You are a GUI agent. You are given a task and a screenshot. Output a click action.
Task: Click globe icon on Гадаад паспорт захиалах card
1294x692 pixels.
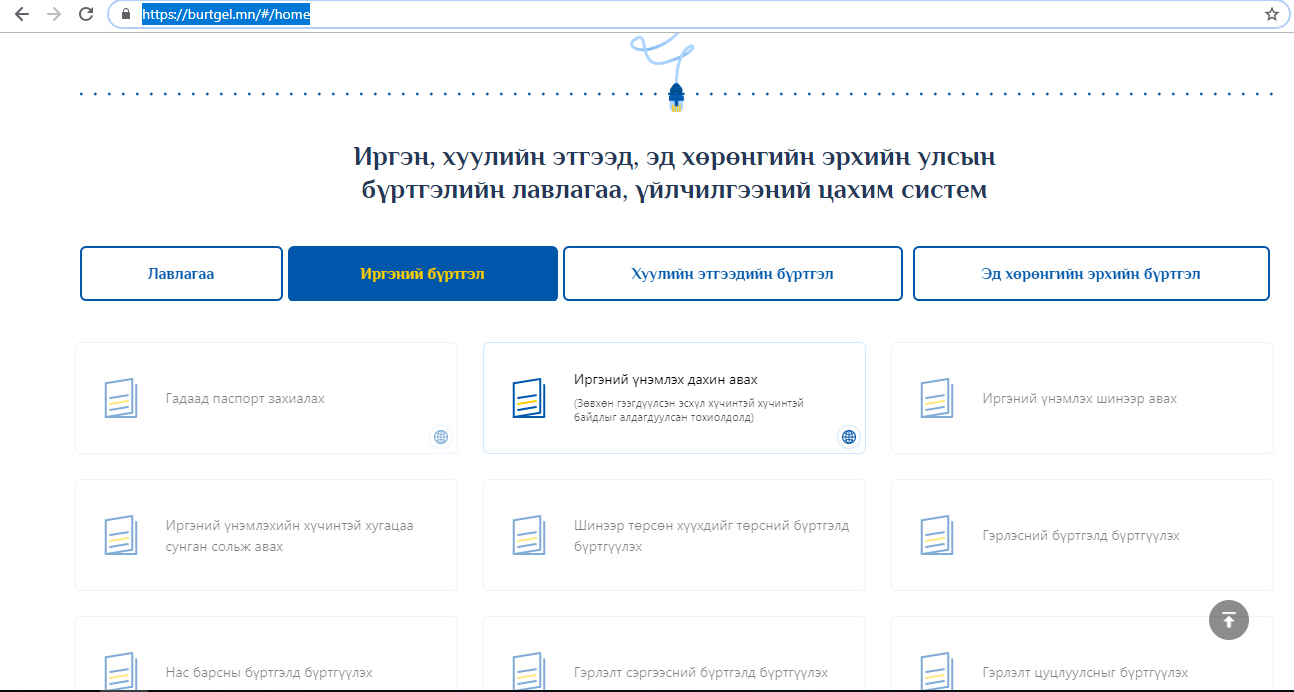pos(441,436)
